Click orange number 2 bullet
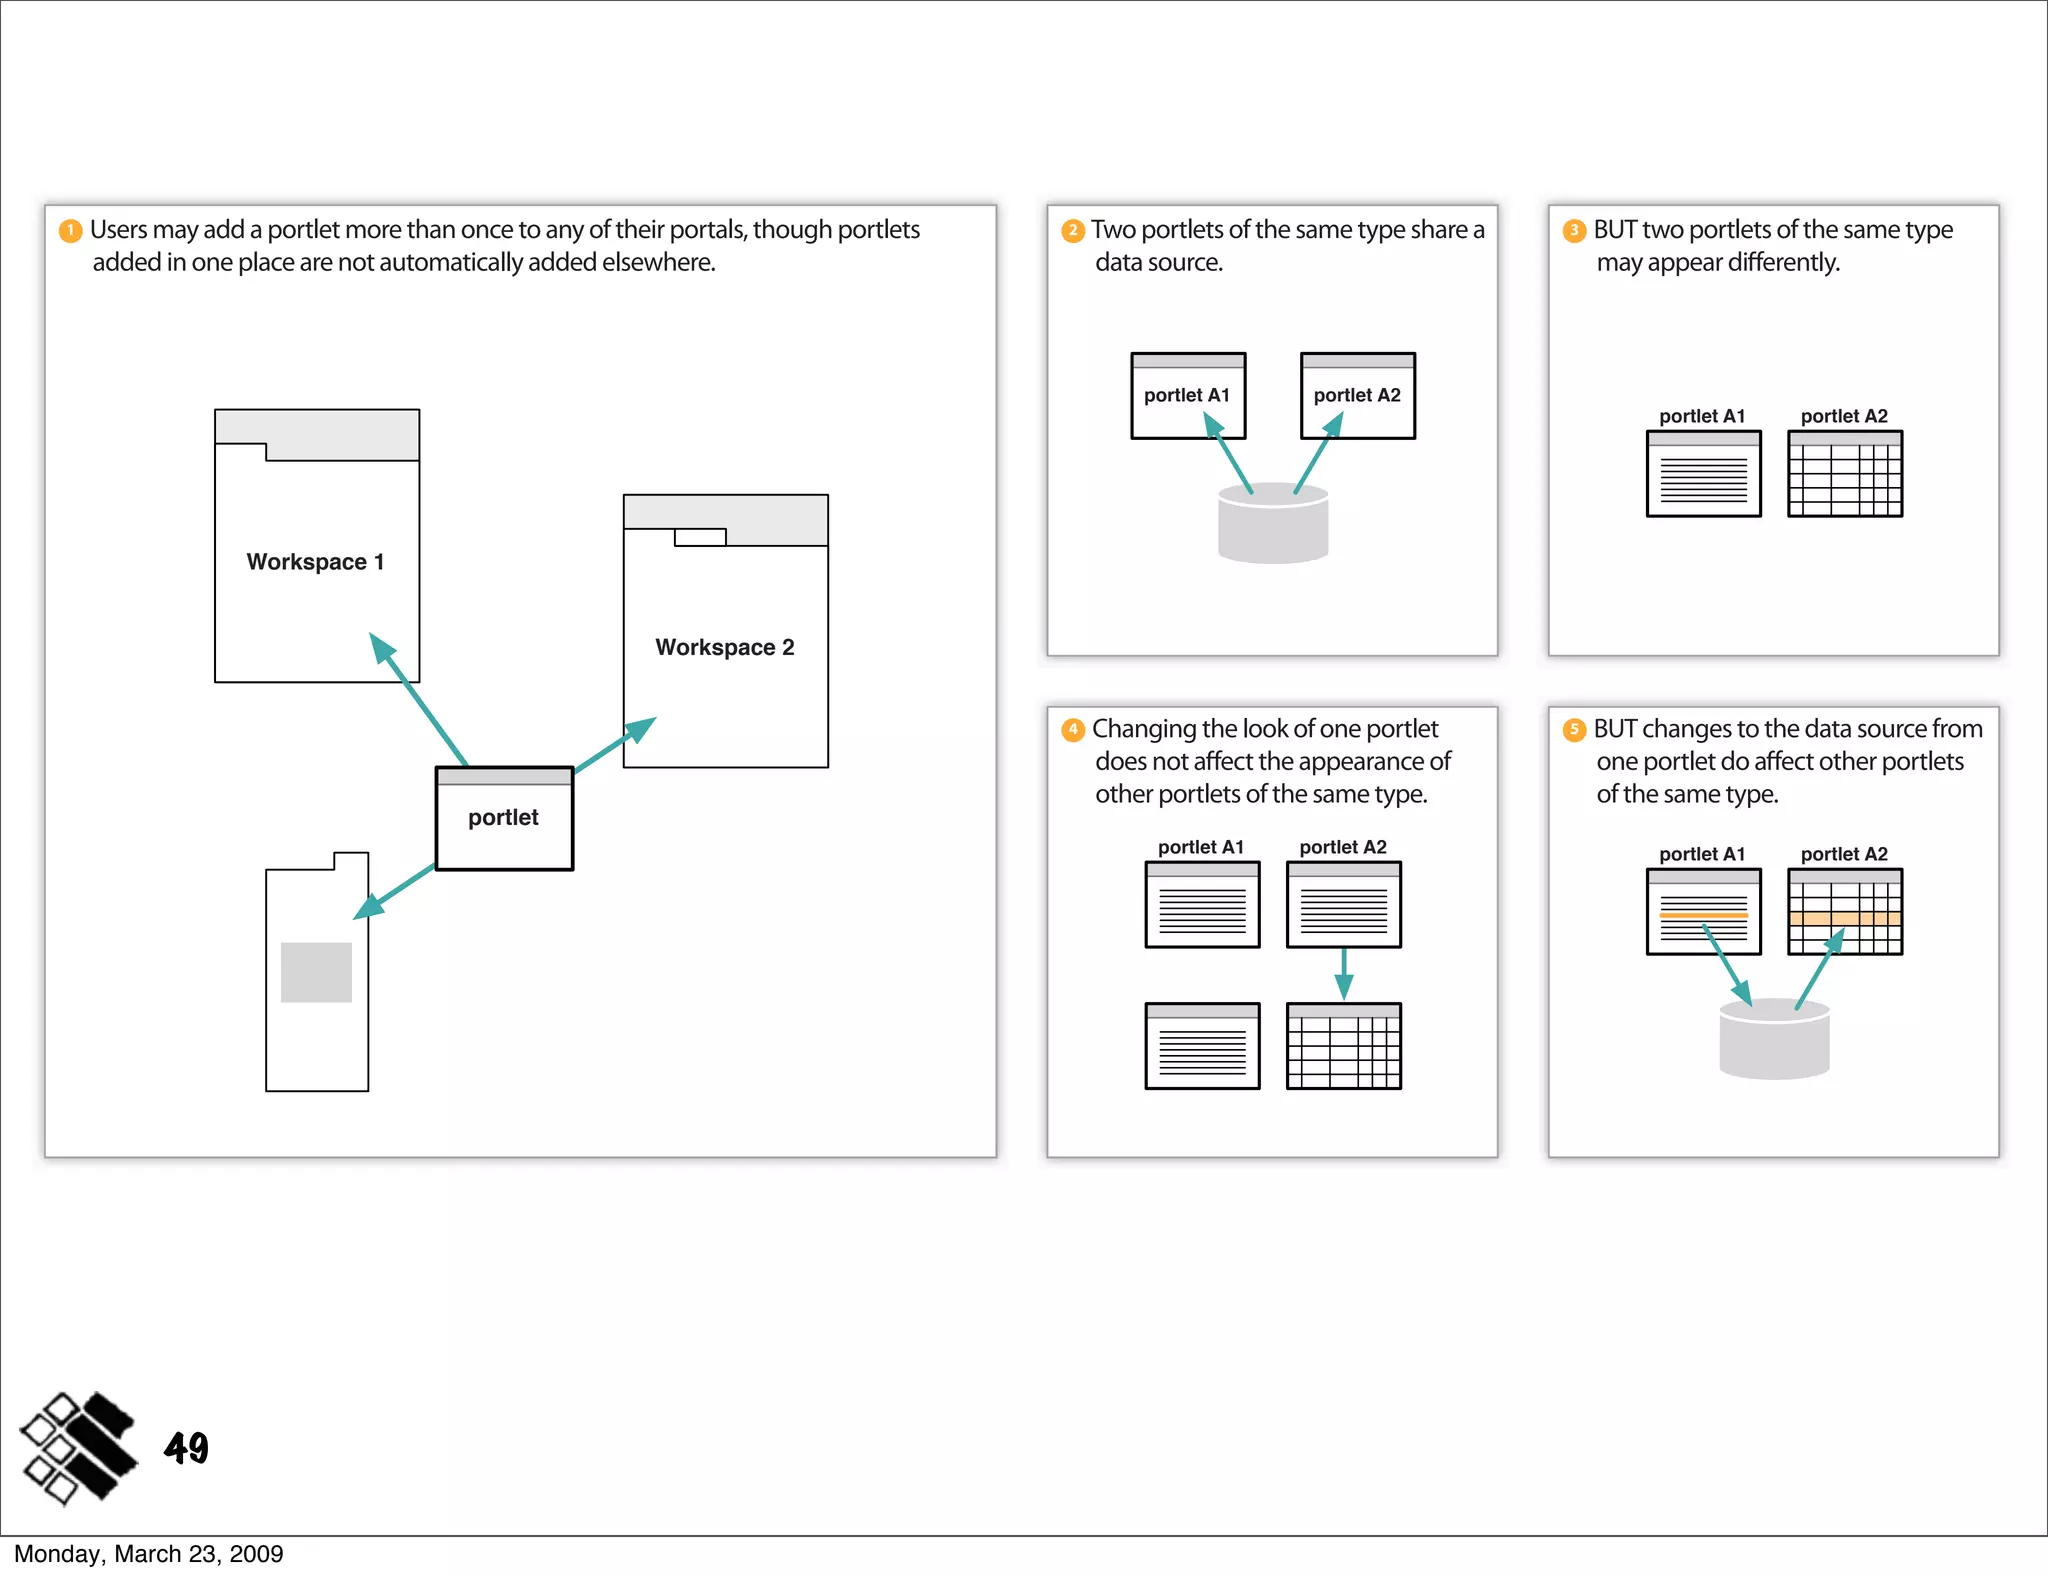2048x1576 pixels. 1073,231
